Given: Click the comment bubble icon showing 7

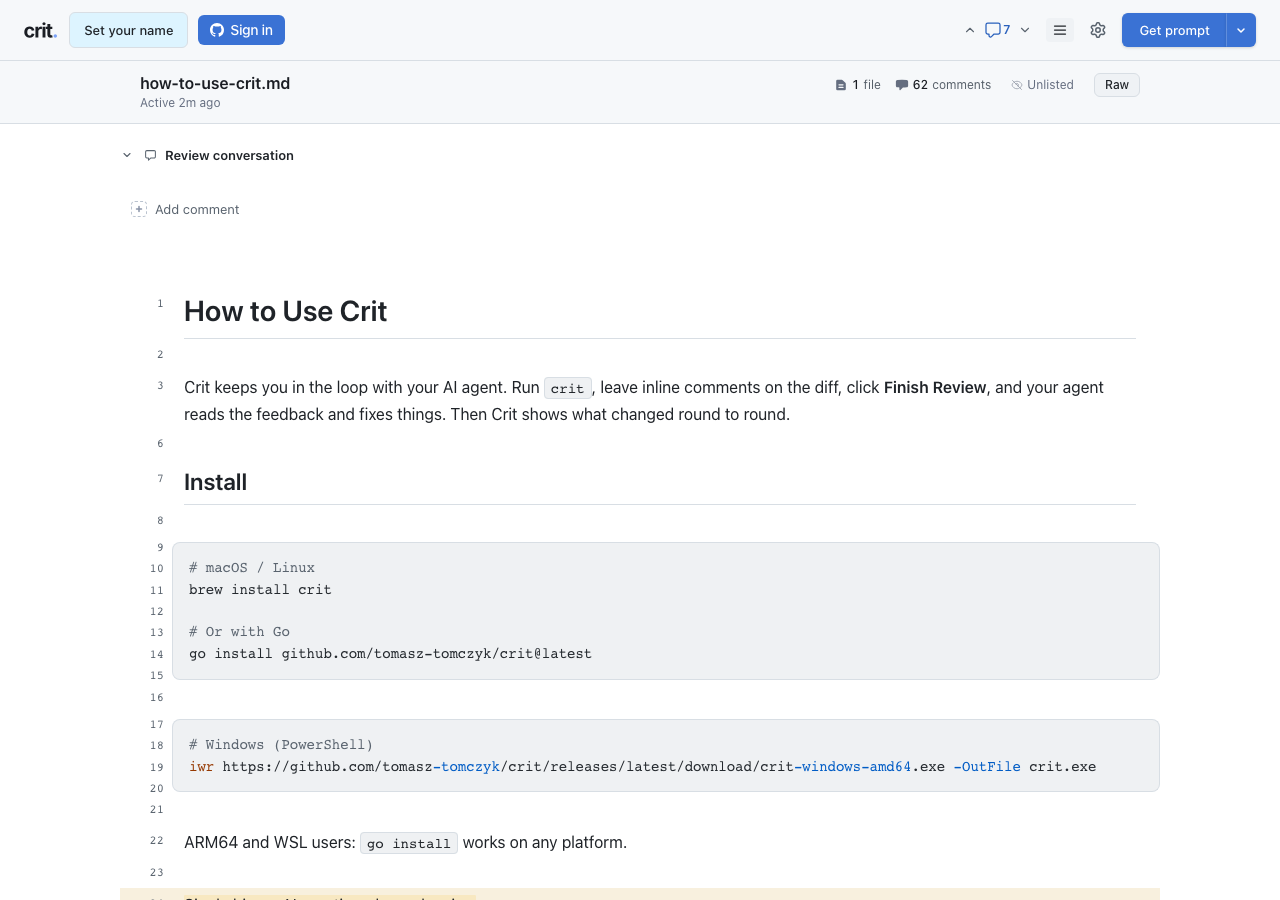Looking at the screenshot, I should [997, 30].
